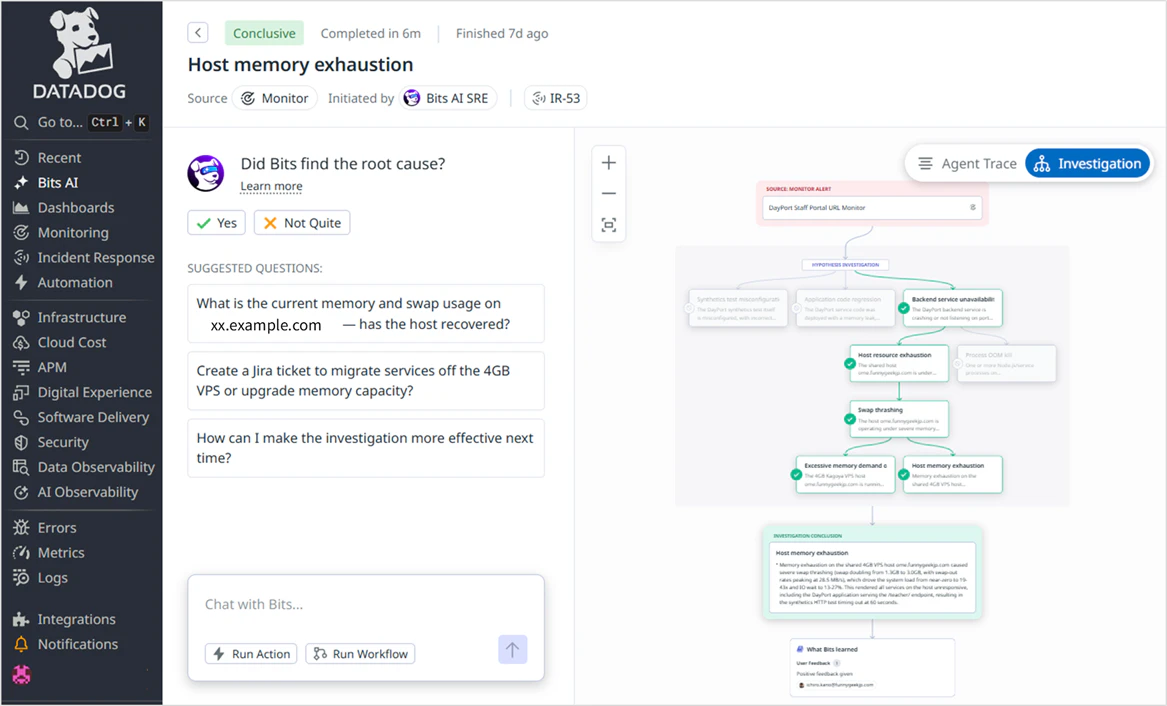Select the Create a Jira ticket suggestion
This screenshot has width=1167, height=706.
366,381
